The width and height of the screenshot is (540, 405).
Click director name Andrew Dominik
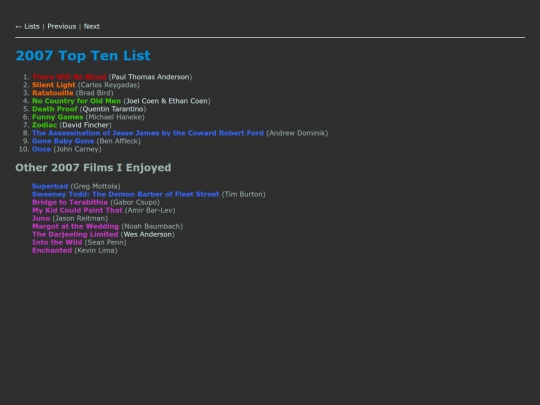[297, 133]
